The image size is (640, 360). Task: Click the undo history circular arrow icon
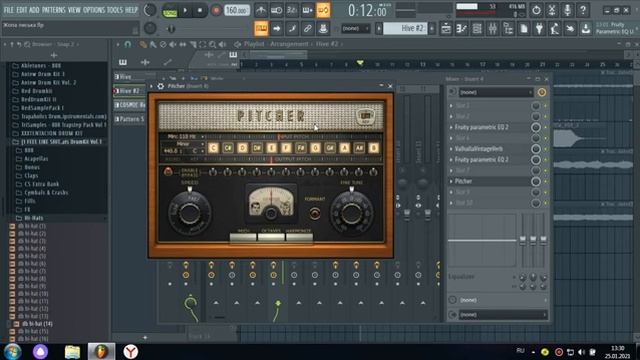coord(536,10)
